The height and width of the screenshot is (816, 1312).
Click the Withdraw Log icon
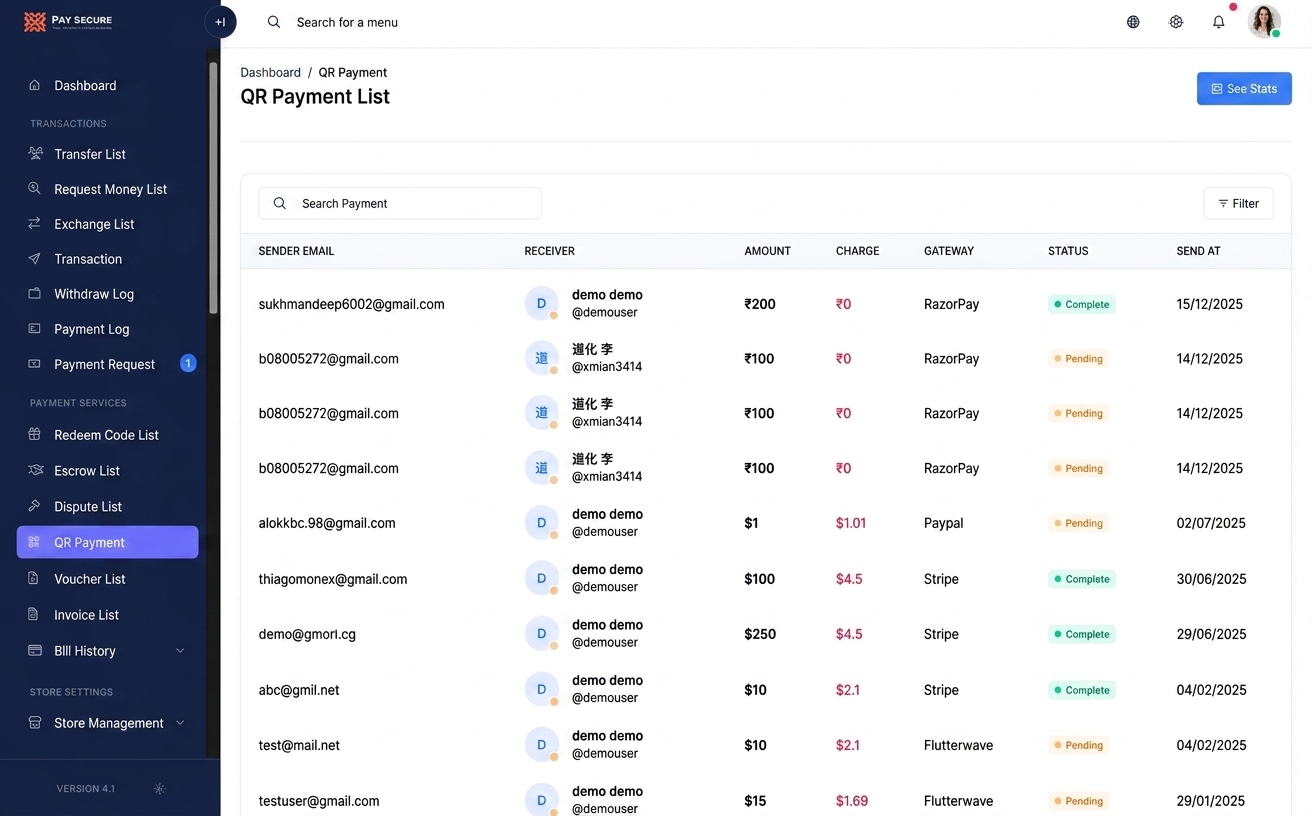pos(35,294)
